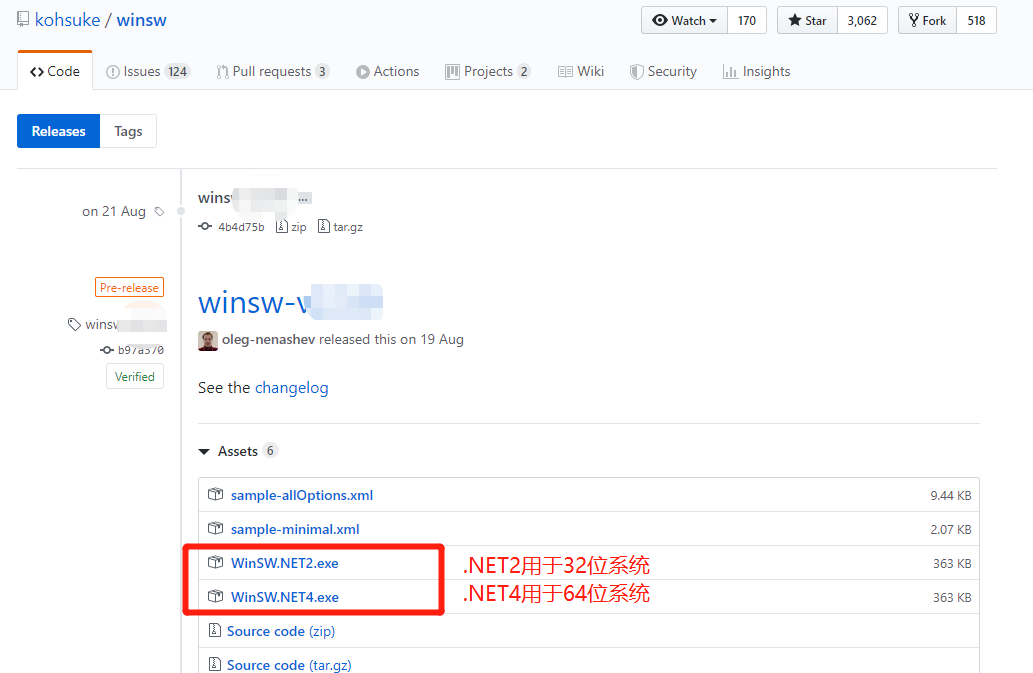This screenshot has height=673, width=1033.
Task: Go to the Actions tab
Action: (387, 71)
